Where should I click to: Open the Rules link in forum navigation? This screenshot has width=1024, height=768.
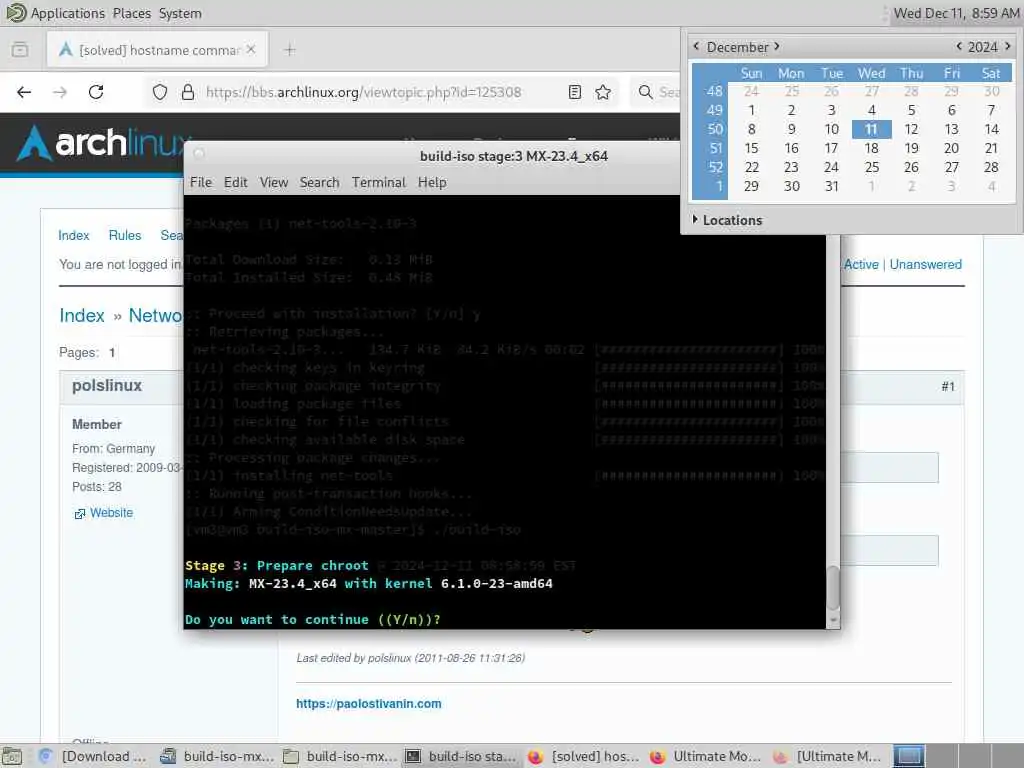[125, 235]
